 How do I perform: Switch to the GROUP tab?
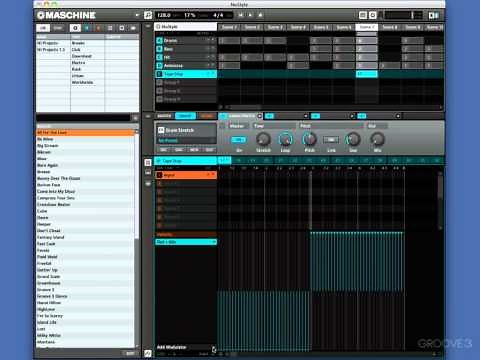click(185, 116)
